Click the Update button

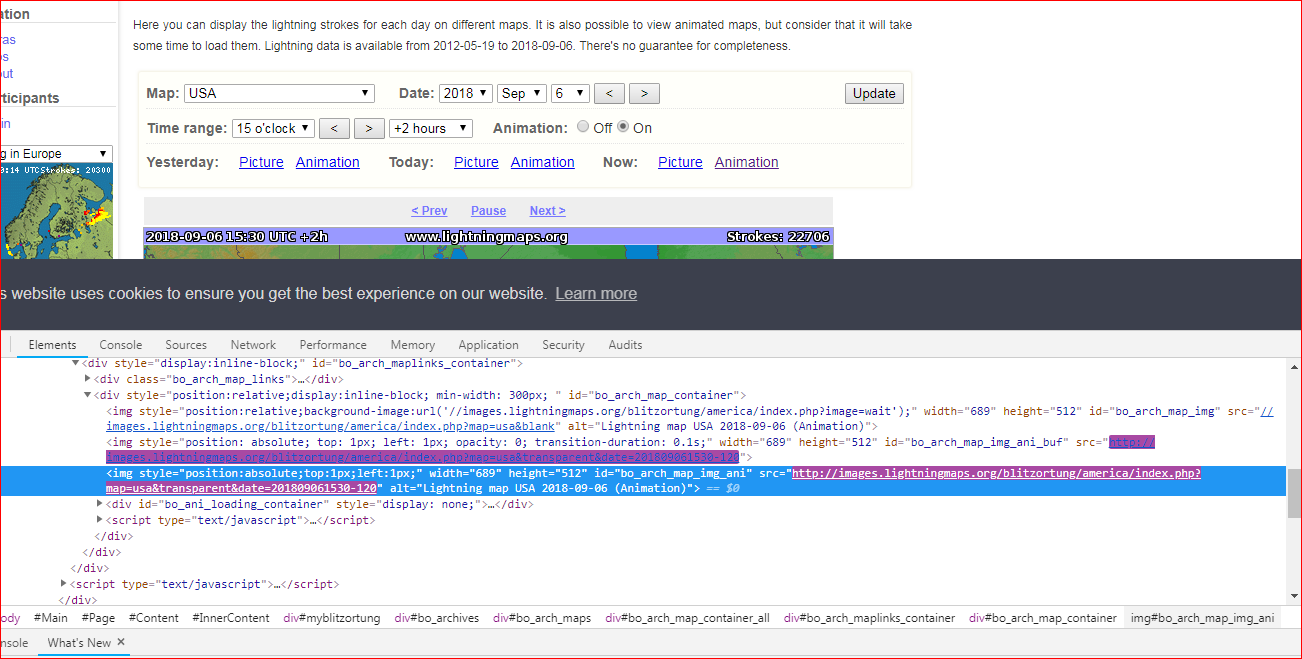[x=874, y=93]
